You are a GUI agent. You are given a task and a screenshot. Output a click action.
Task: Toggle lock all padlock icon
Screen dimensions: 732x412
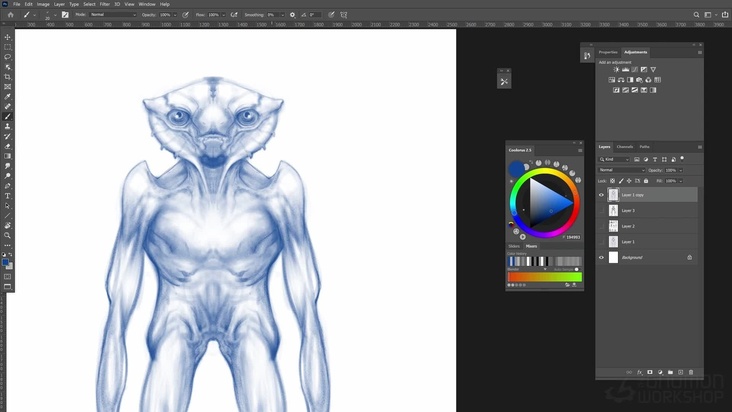click(646, 181)
